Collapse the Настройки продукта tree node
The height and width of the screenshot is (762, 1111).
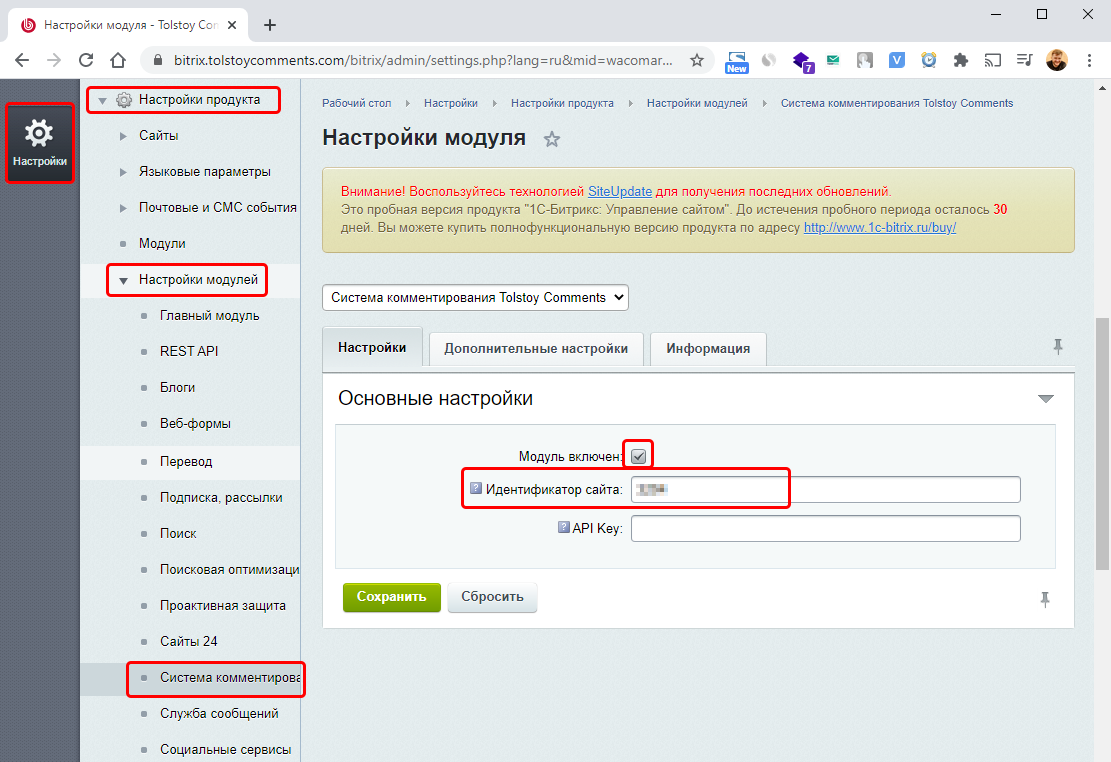click(103, 101)
